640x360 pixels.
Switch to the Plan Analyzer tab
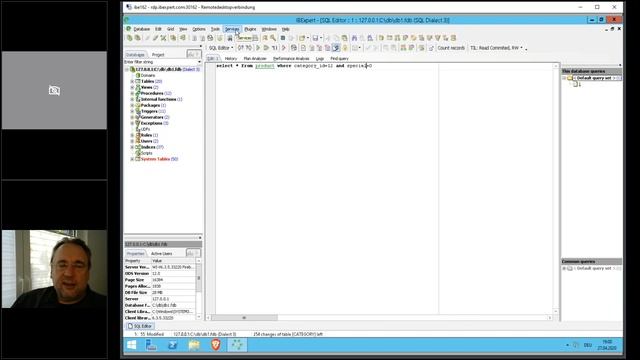[x=255, y=59]
